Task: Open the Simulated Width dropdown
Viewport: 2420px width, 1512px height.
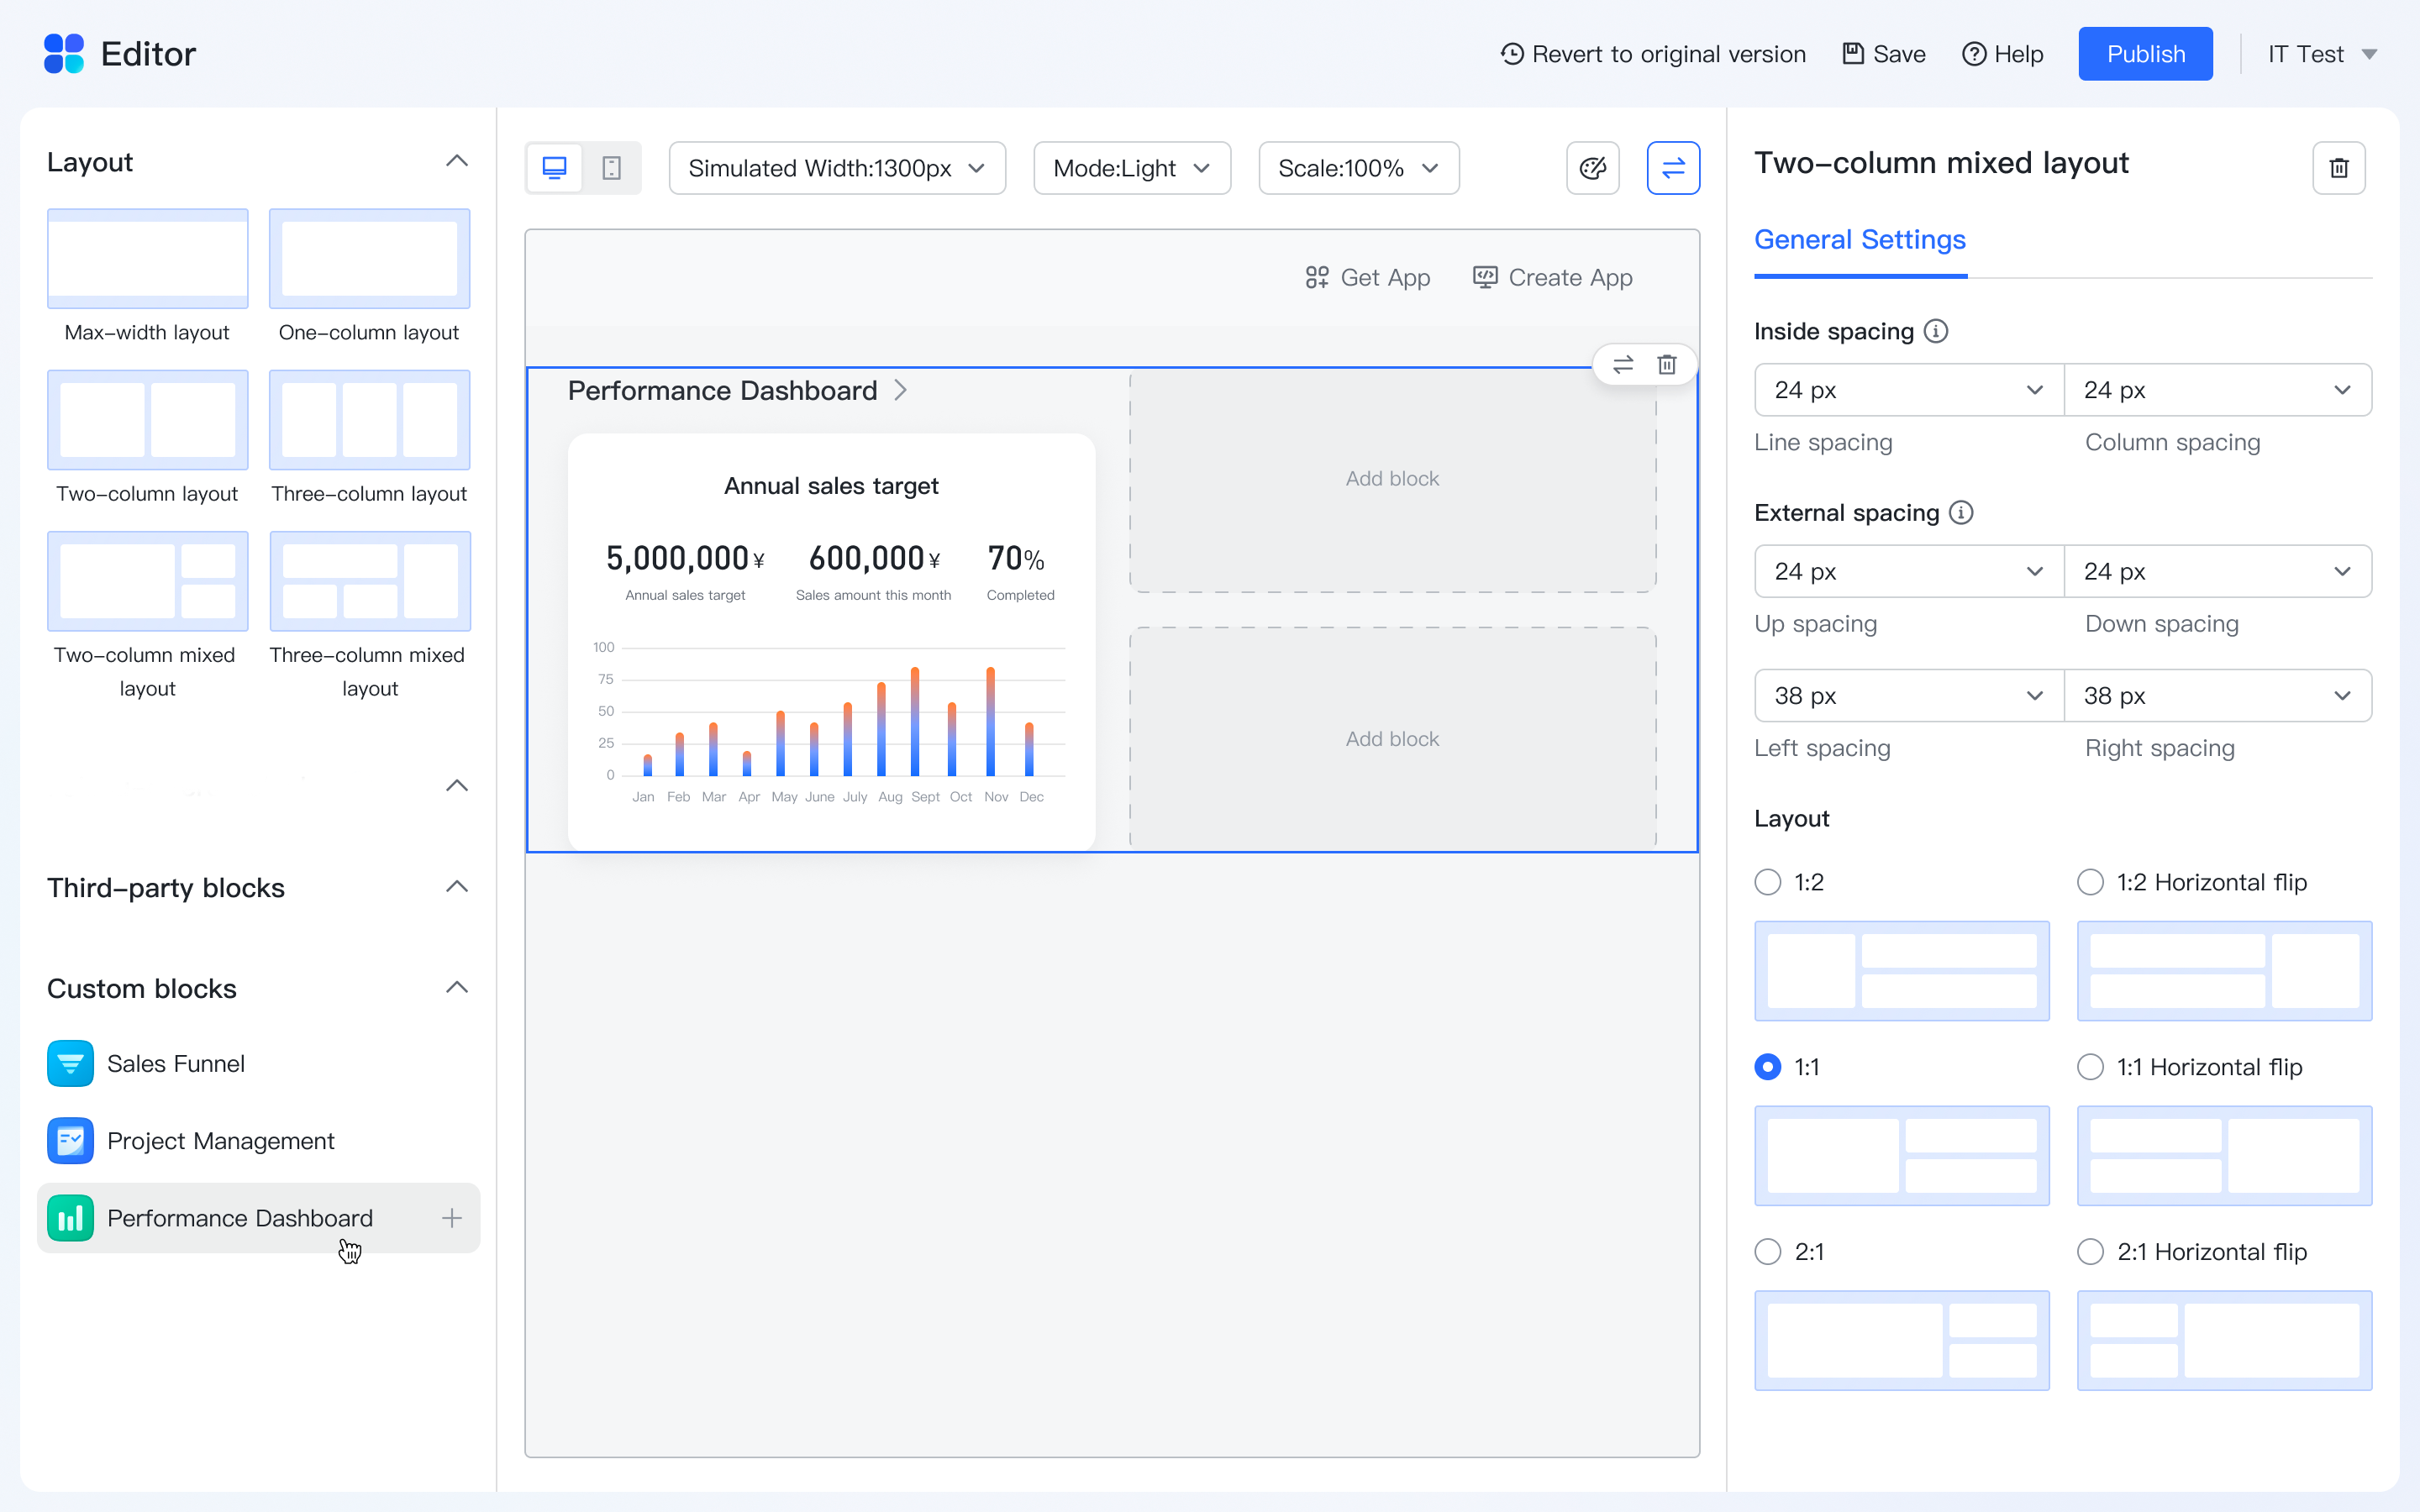Action: [x=837, y=168]
